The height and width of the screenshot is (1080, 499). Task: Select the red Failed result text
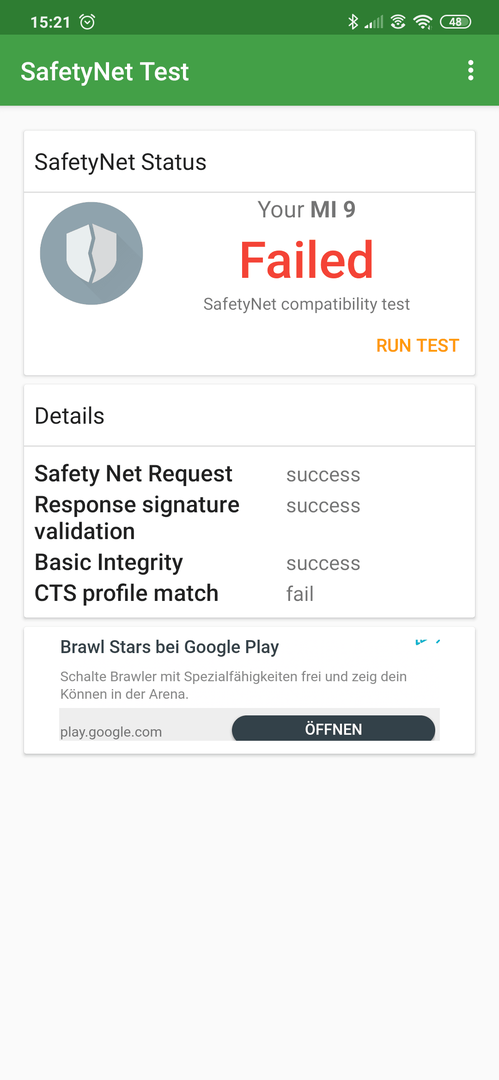[x=307, y=259]
